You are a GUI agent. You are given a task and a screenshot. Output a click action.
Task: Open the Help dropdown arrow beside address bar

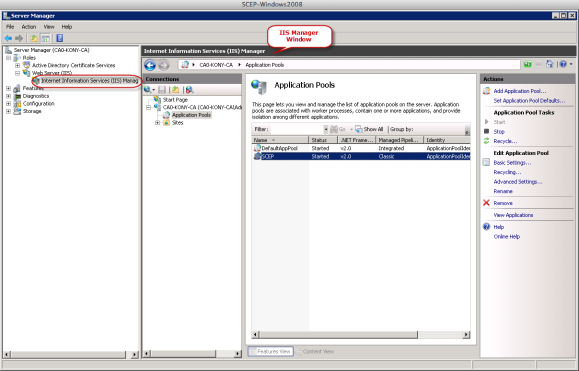point(571,65)
